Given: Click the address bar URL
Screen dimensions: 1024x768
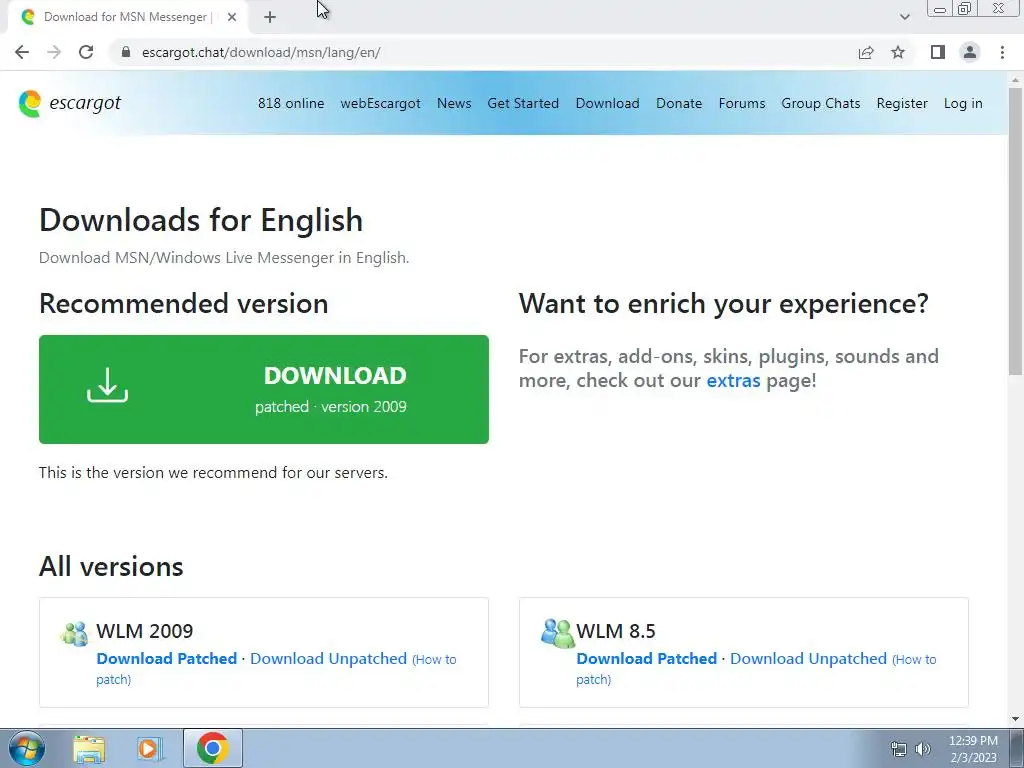Looking at the screenshot, I should coord(261,52).
